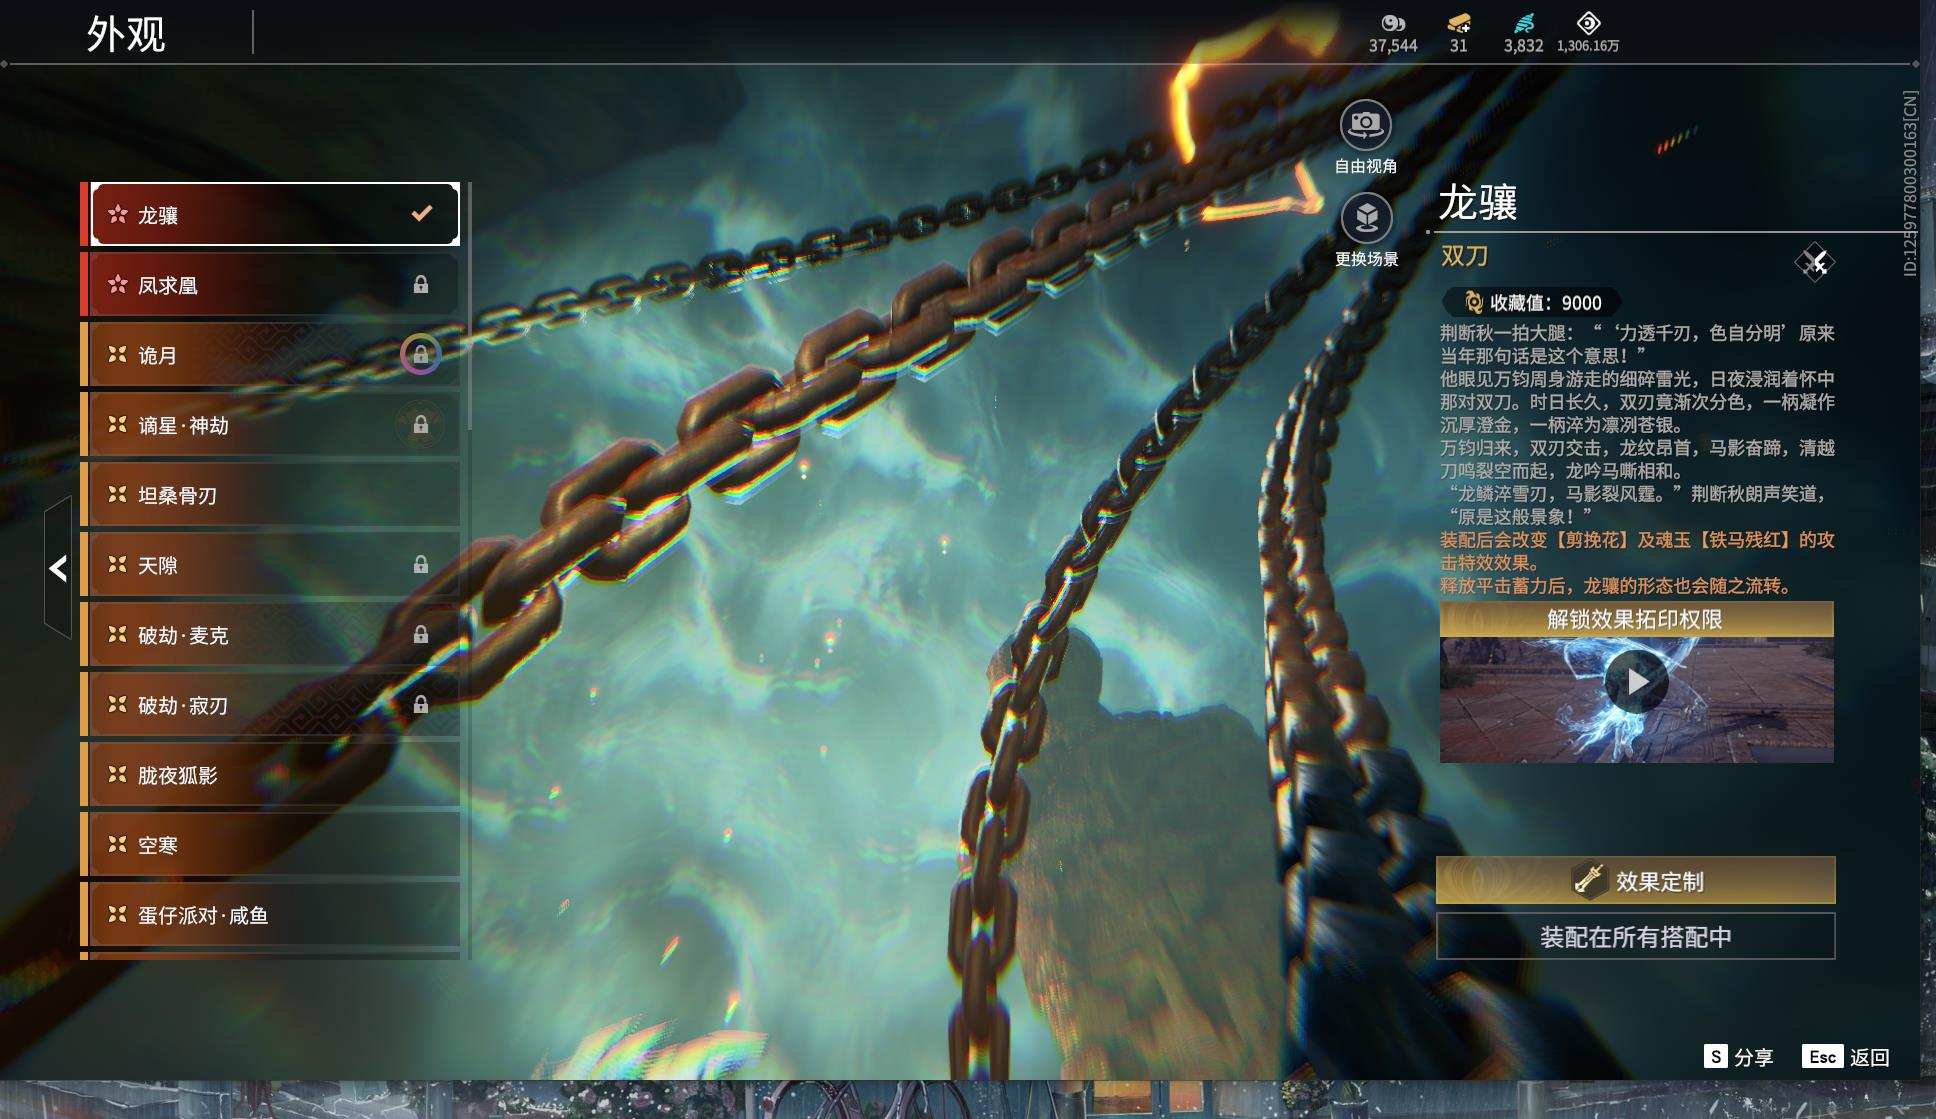Select the 破劫·麦克 skin name
Screen dimensions: 1936x1119
[x=183, y=636]
